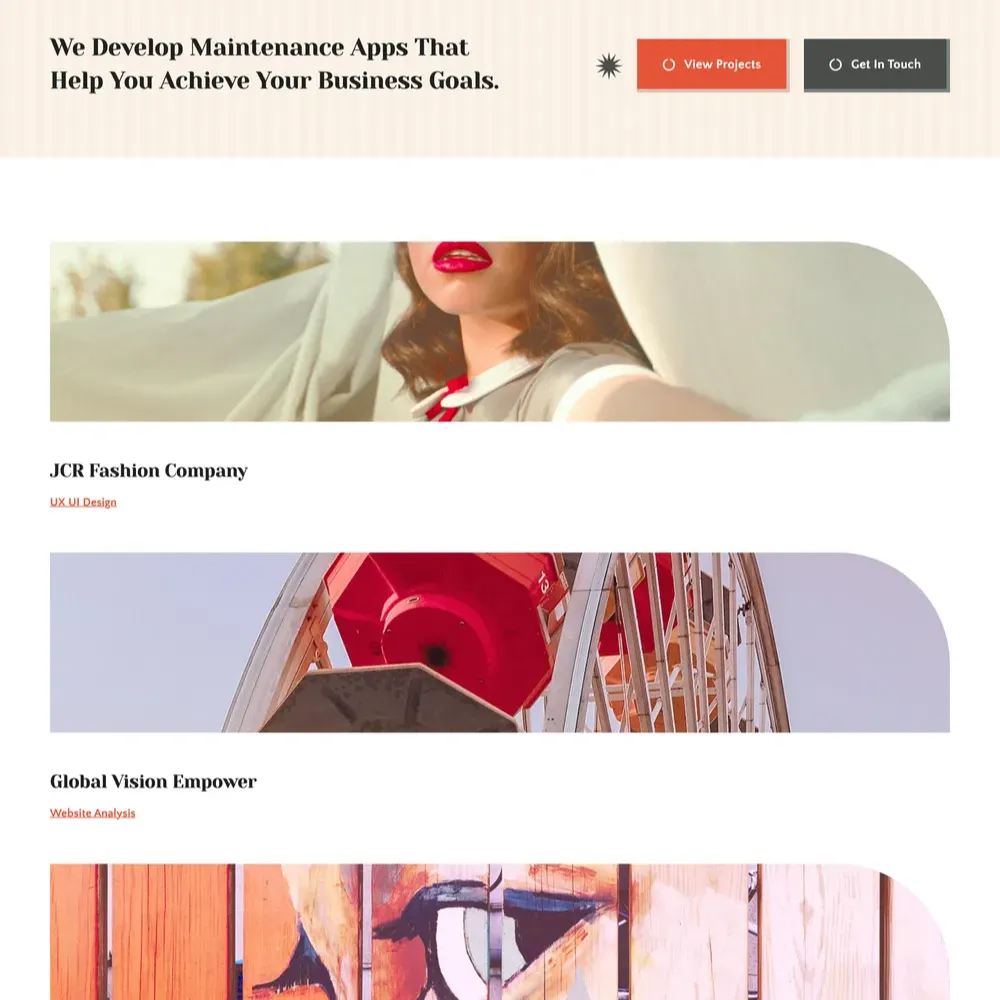The image size is (1000, 1000).
Task: Click the headline text 'Help You Achieve Your Business Goals.'
Action: pos(274,81)
